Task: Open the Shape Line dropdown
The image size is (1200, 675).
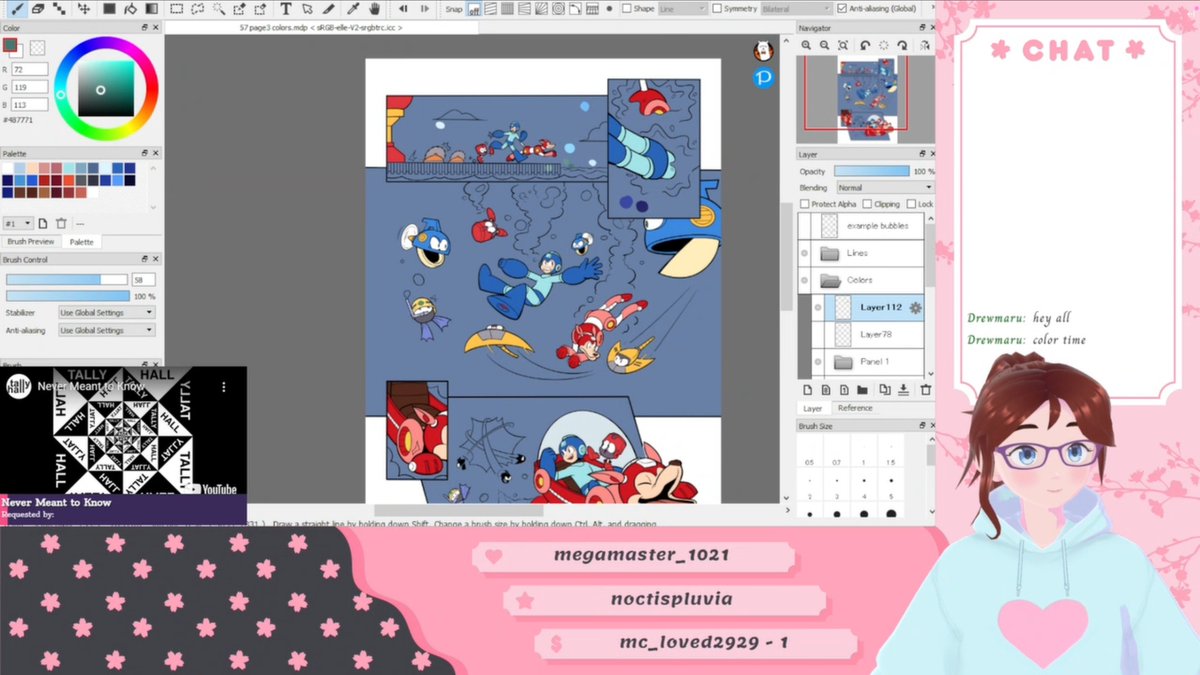Action: (681, 9)
